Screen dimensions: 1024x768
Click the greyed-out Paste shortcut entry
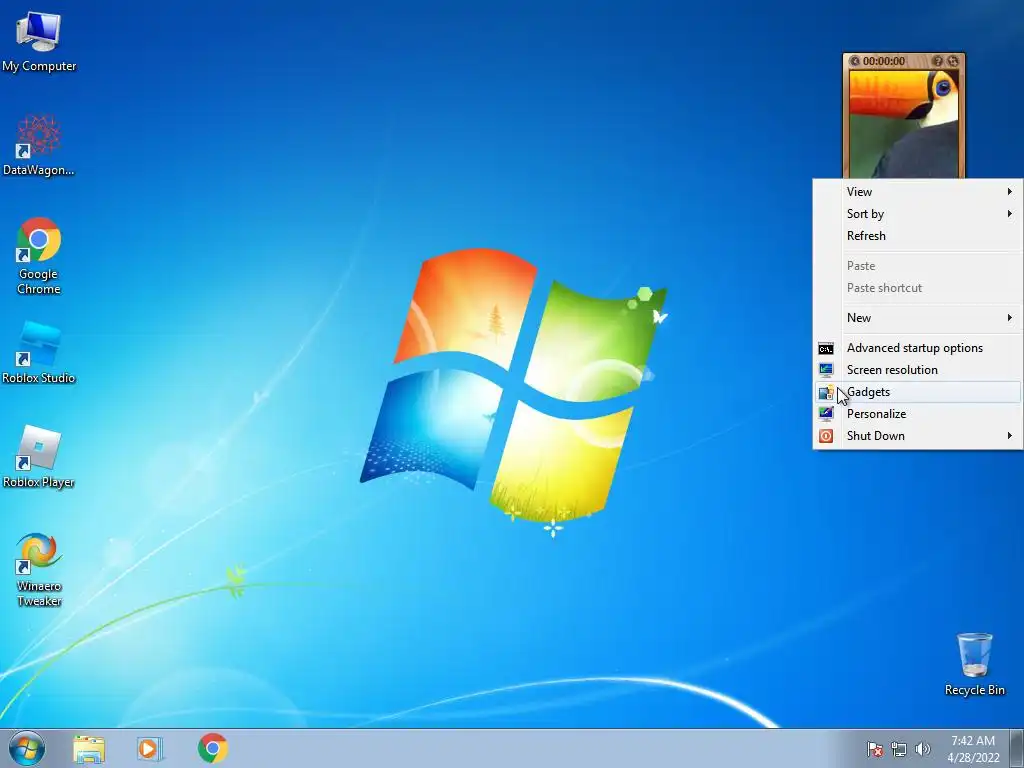[x=918, y=288]
